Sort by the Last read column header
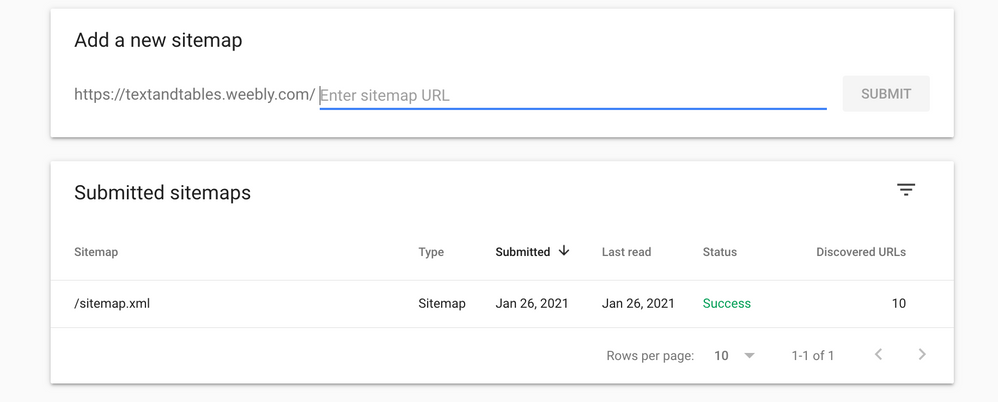Image resolution: width=998 pixels, height=402 pixels. [626, 252]
